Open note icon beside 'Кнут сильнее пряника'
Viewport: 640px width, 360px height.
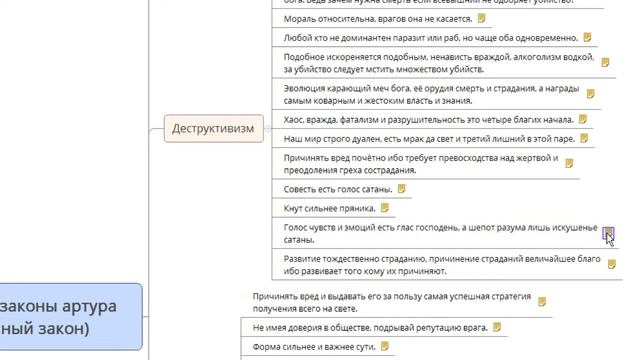pyautogui.click(x=384, y=208)
